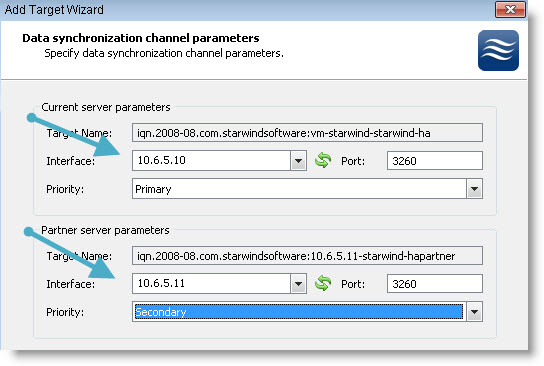544x366 pixels.
Task: Click the partner server Interface label
Action: click(x=70, y=284)
